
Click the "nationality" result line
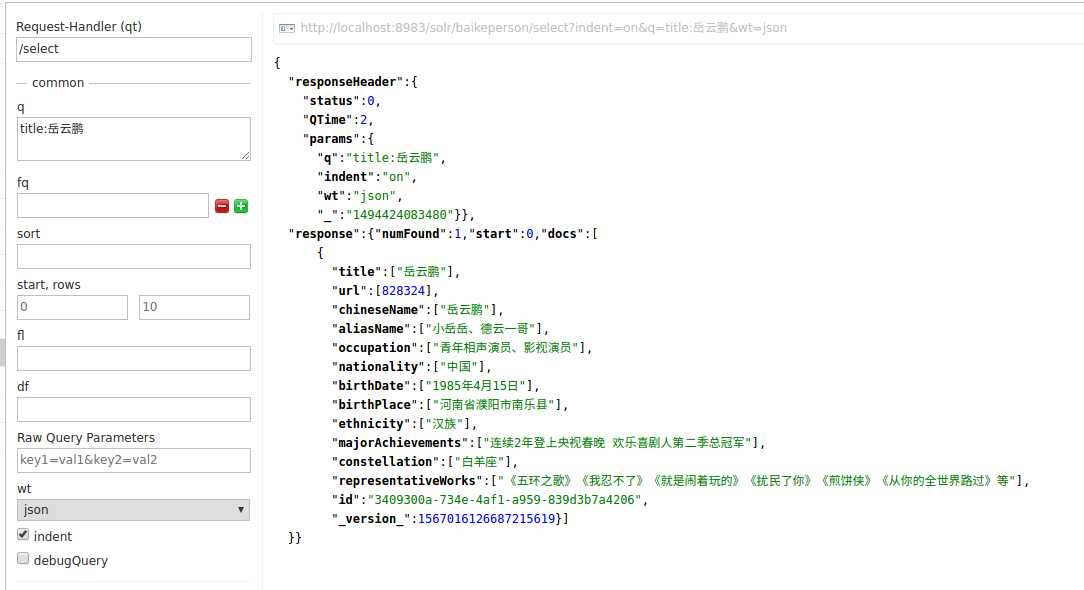411,367
